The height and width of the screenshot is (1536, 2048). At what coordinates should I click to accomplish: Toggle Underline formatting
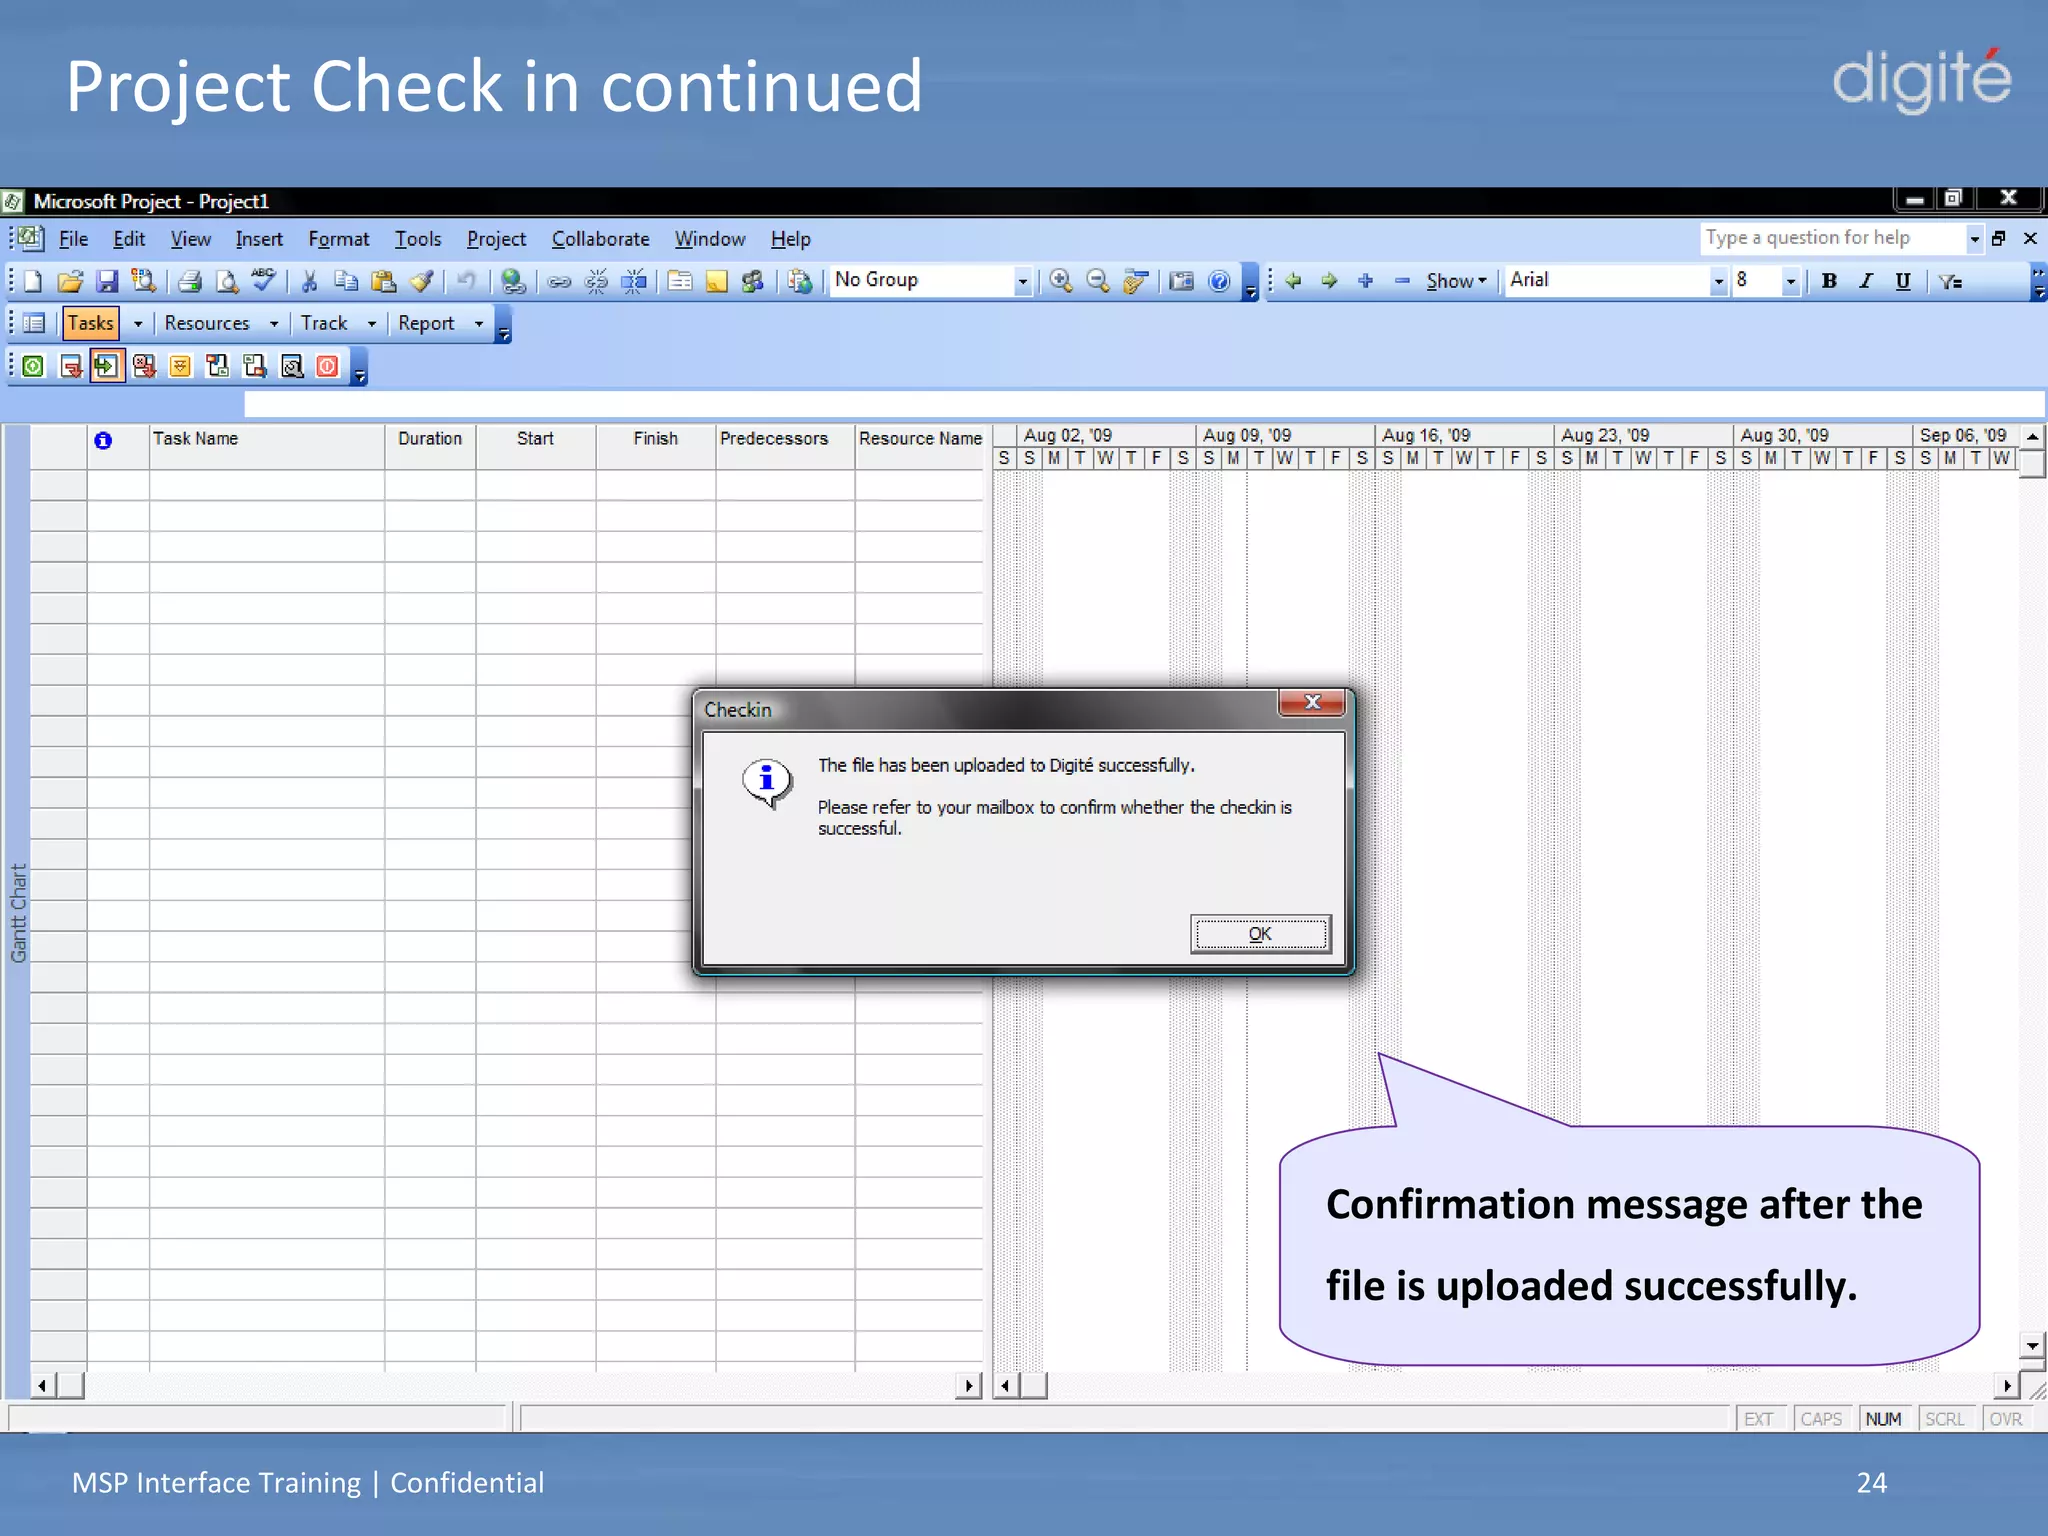tap(1903, 281)
